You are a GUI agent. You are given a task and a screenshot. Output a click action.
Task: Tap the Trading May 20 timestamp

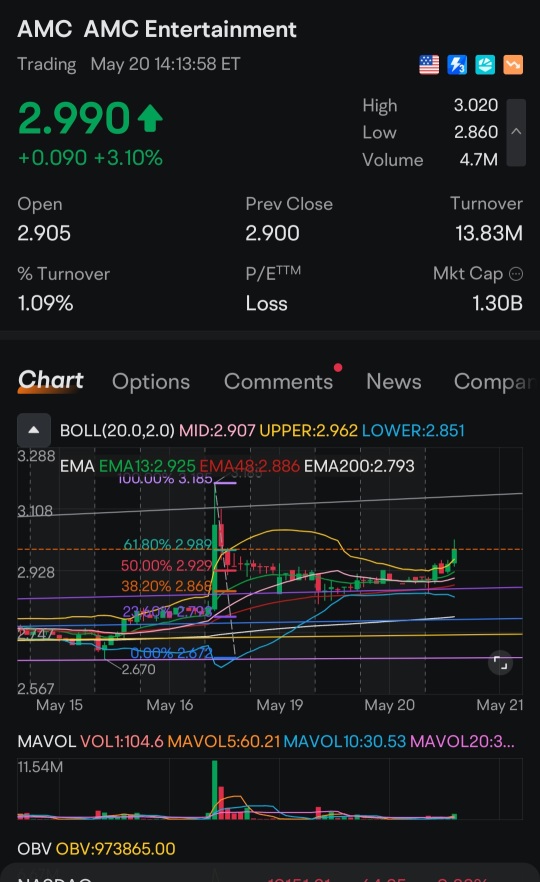[129, 64]
